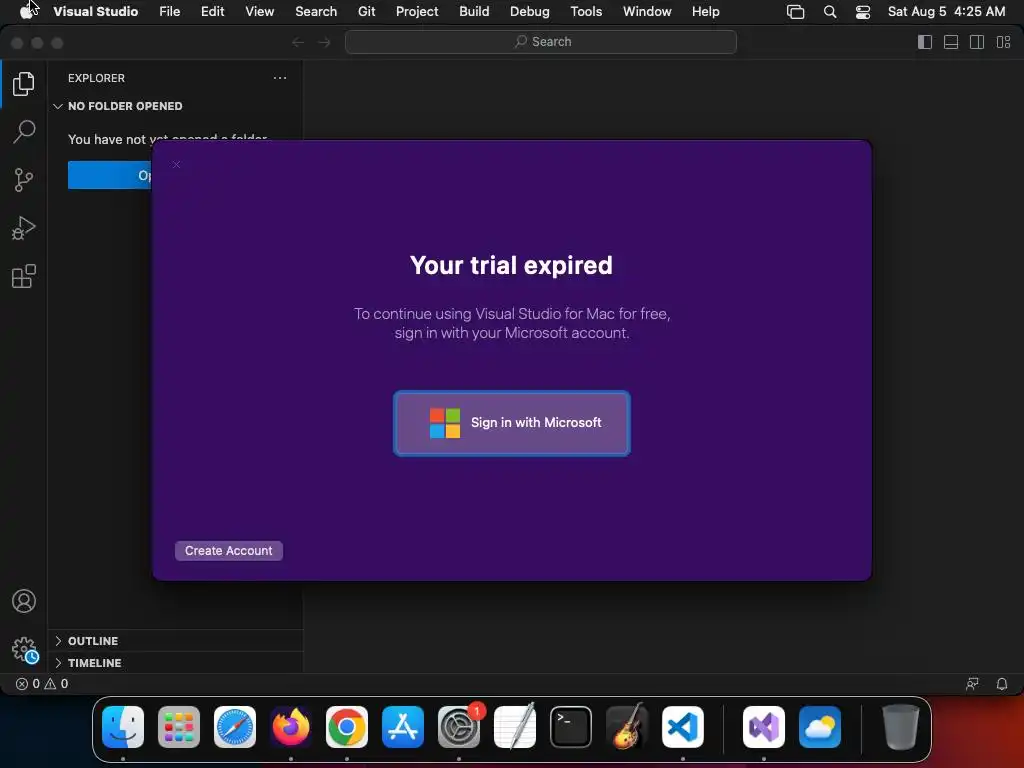Open the Source Control view icon
The width and height of the screenshot is (1024, 768).
(x=24, y=180)
